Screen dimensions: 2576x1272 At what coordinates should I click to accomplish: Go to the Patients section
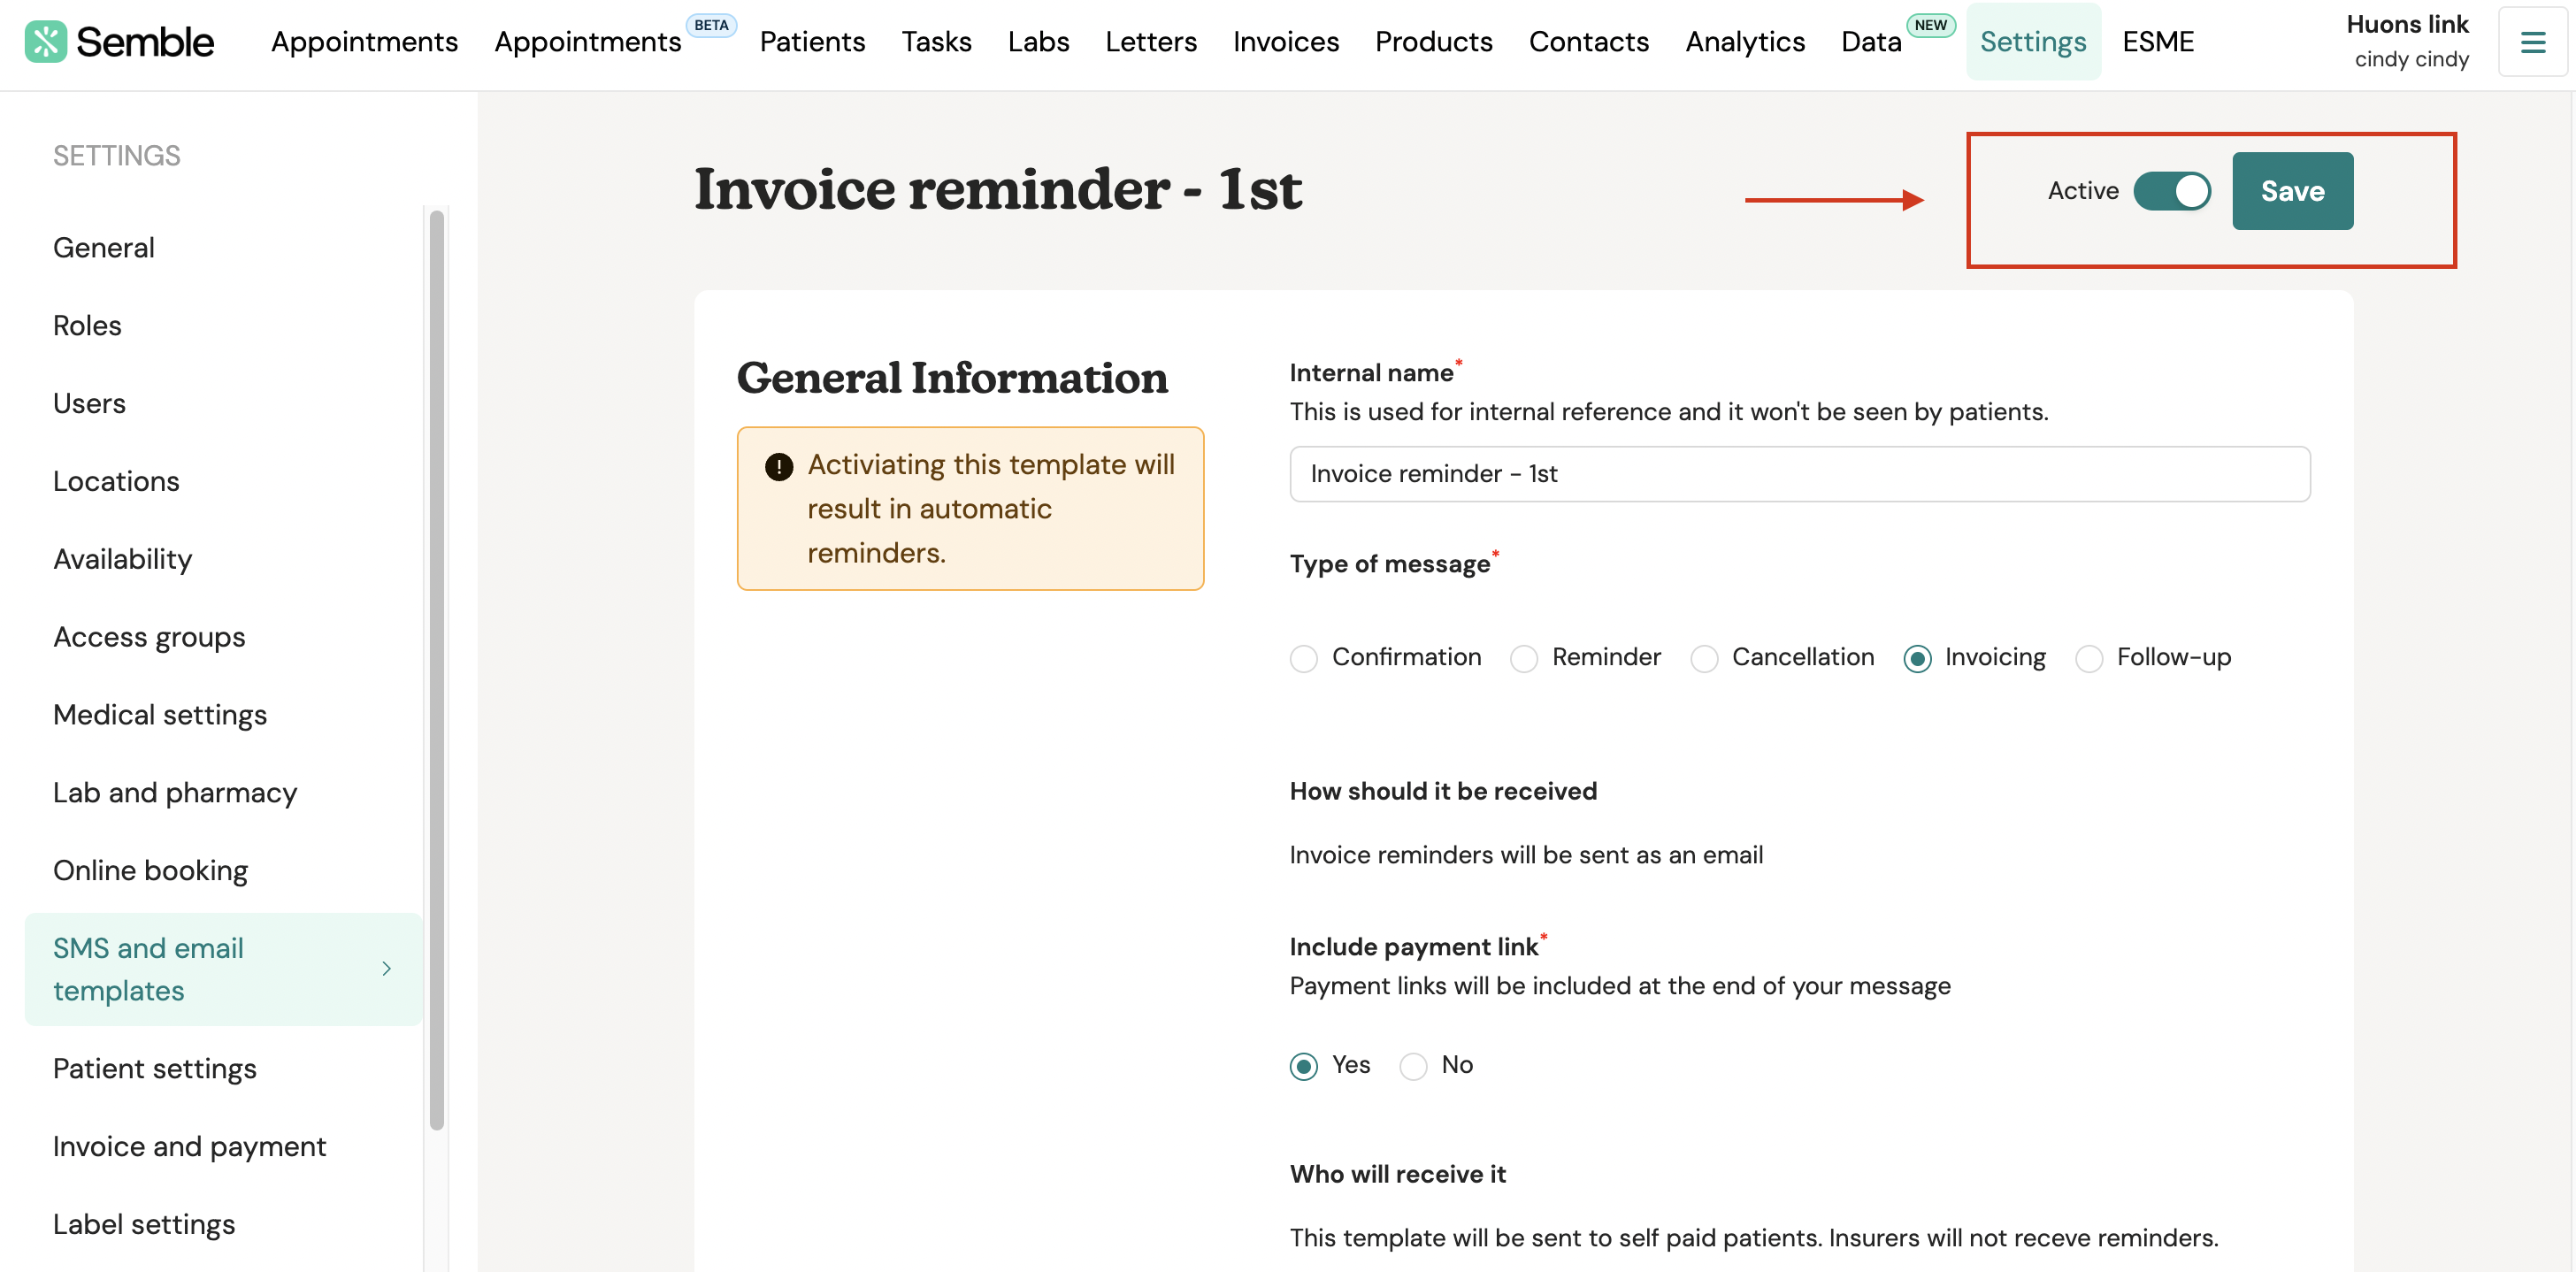tap(812, 42)
